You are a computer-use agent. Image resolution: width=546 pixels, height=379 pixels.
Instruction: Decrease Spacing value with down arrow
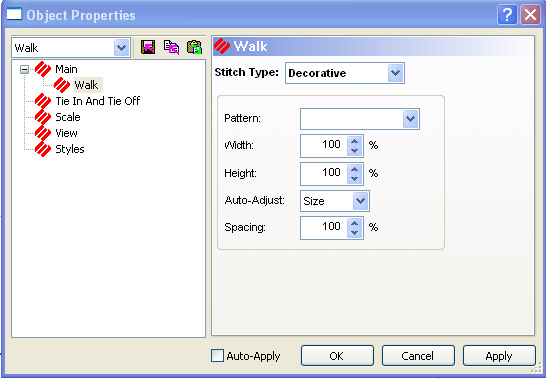[x=354, y=233]
